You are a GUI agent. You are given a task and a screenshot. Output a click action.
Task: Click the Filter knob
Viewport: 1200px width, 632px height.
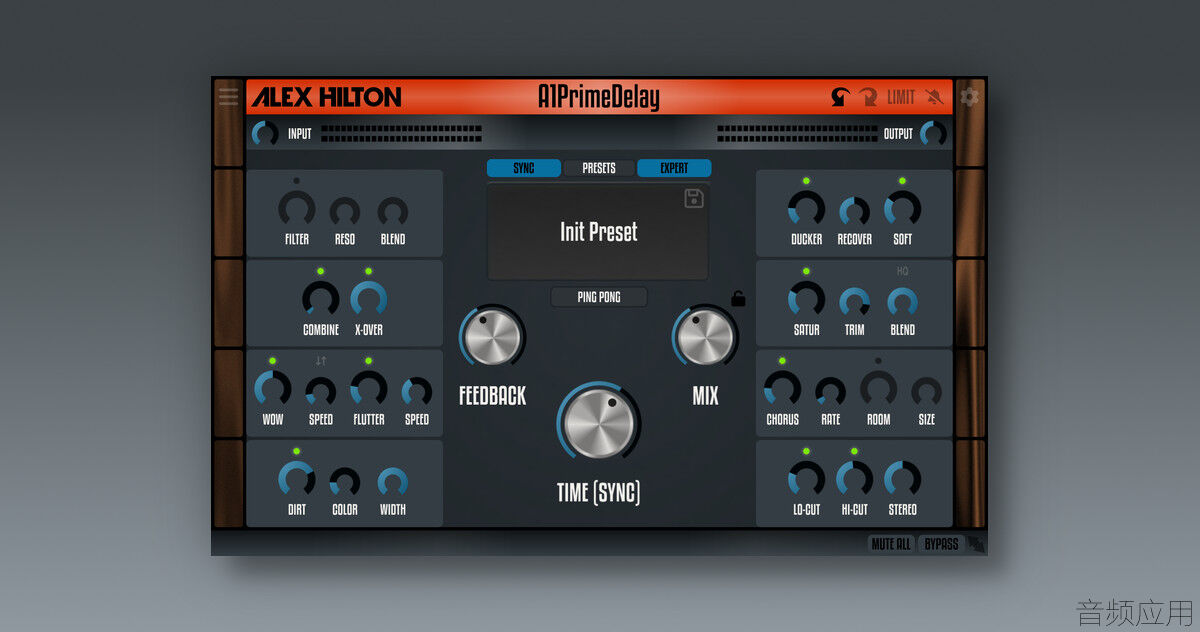click(x=296, y=210)
